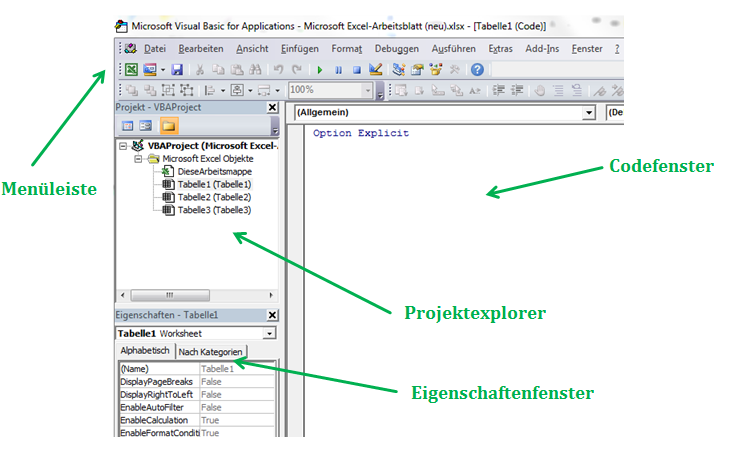Open the Debuggen menu
This screenshot has height=453, width=738.
pyautogui.click(x=397, y=49)
